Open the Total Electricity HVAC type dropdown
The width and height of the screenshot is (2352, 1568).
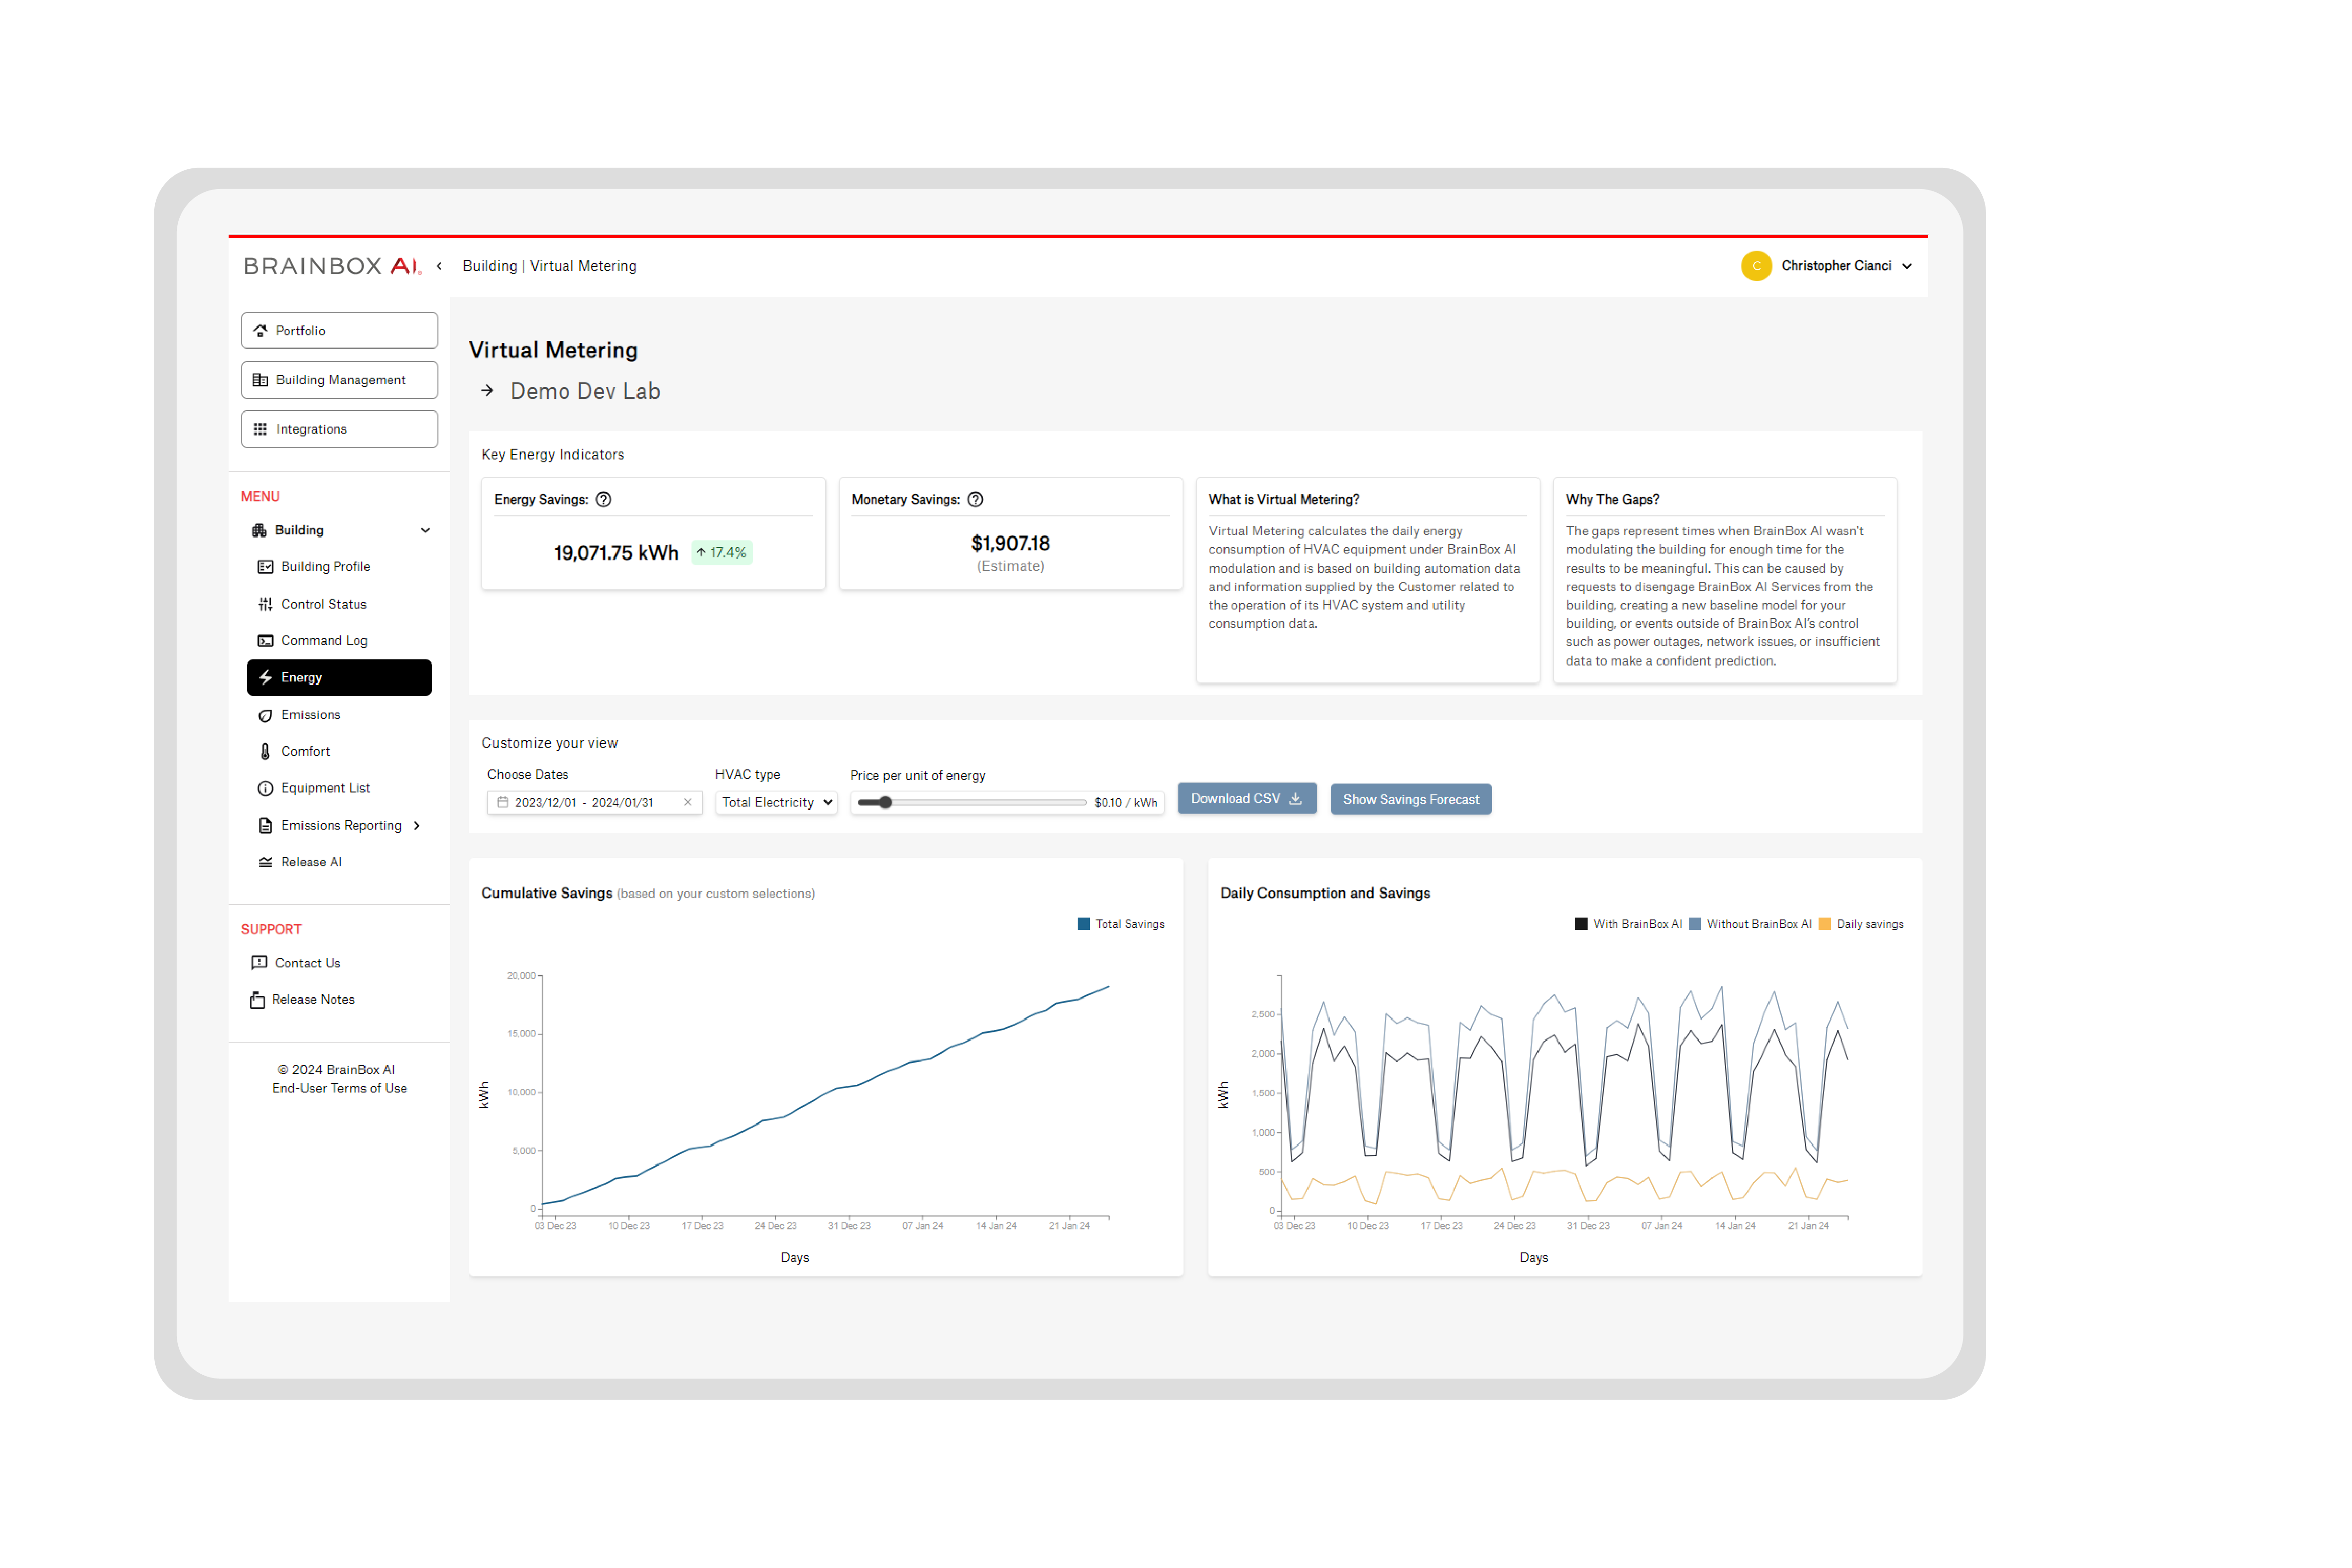pyautogui.click(x=776, y=801)
